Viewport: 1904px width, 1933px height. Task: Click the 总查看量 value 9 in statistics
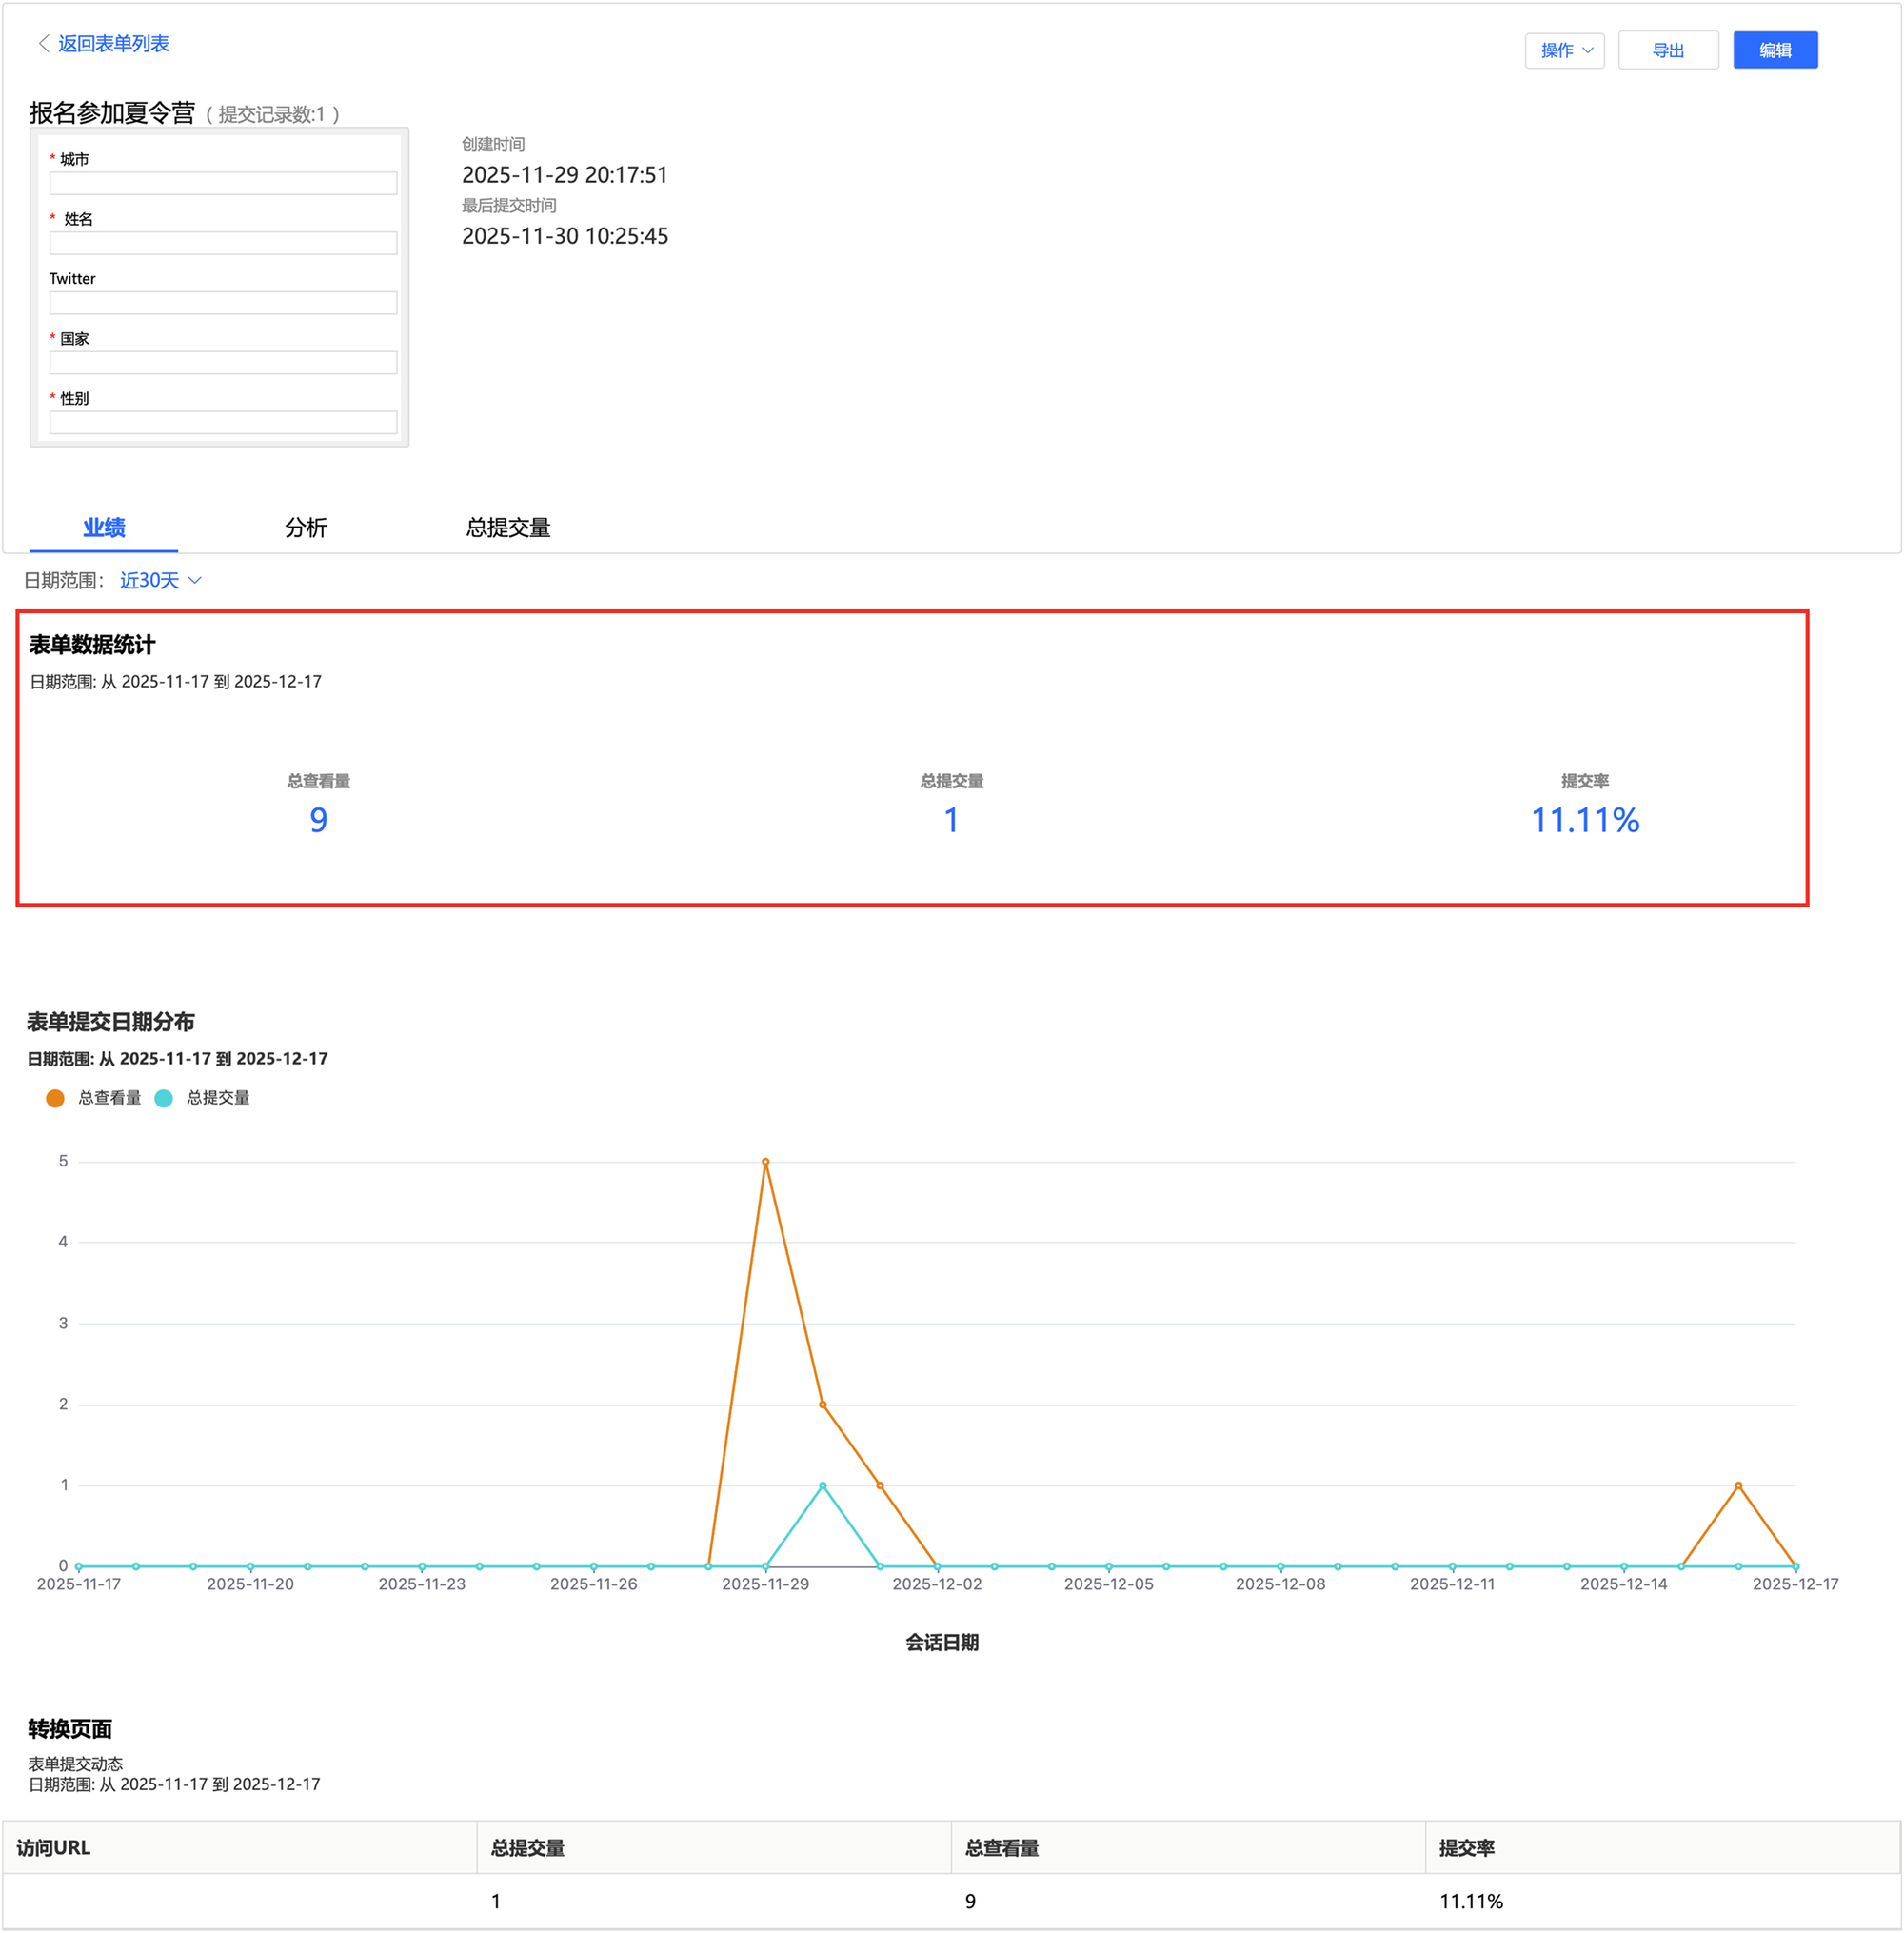(318, 820)
